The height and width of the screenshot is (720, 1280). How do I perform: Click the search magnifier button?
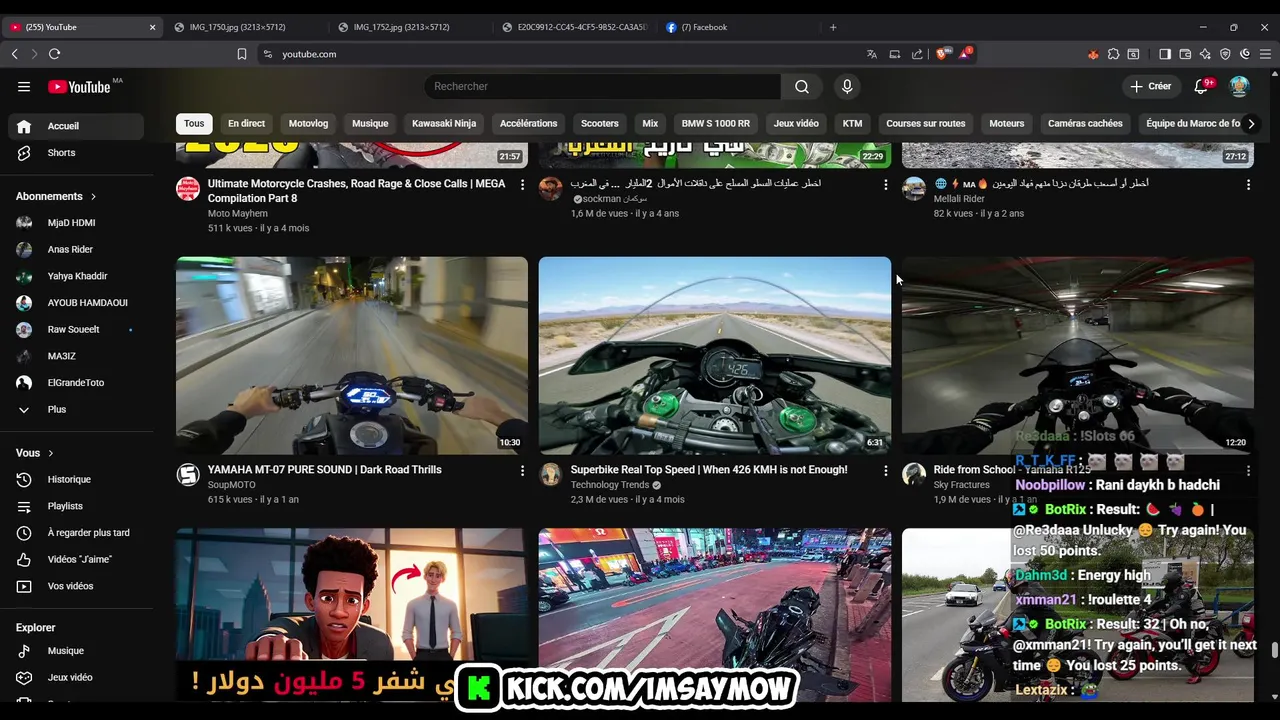click(x=802, y=87)
